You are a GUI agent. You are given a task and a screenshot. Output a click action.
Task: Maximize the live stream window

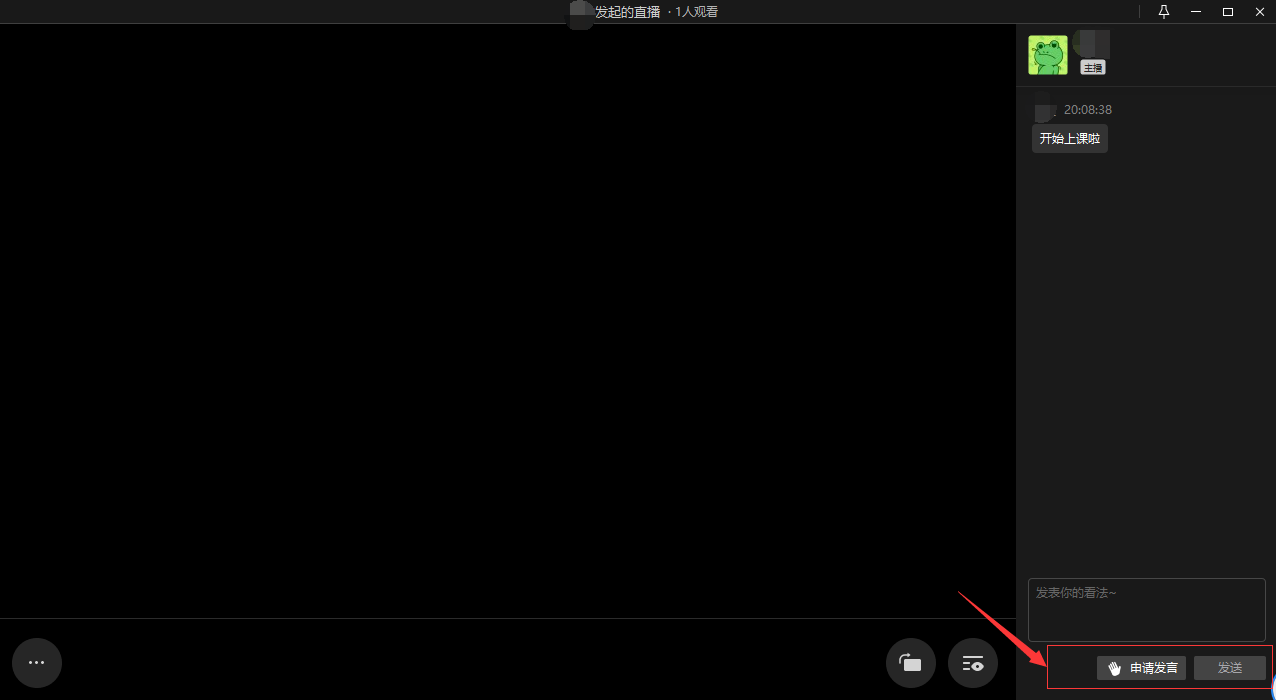[x=1228, y=12]
